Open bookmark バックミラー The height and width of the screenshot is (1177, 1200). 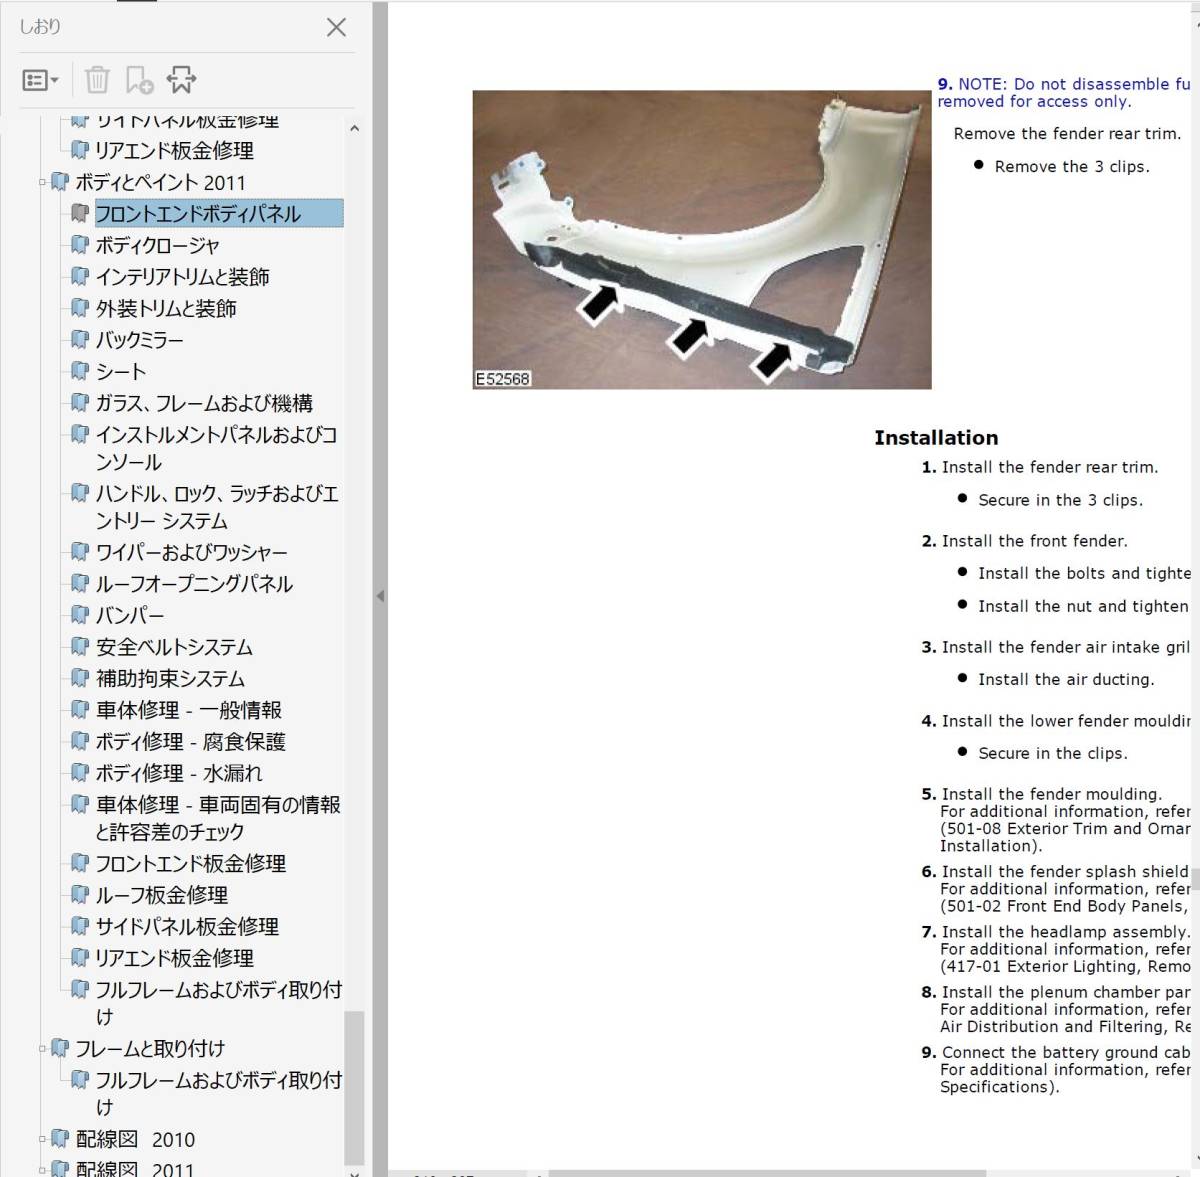(139, 340)
